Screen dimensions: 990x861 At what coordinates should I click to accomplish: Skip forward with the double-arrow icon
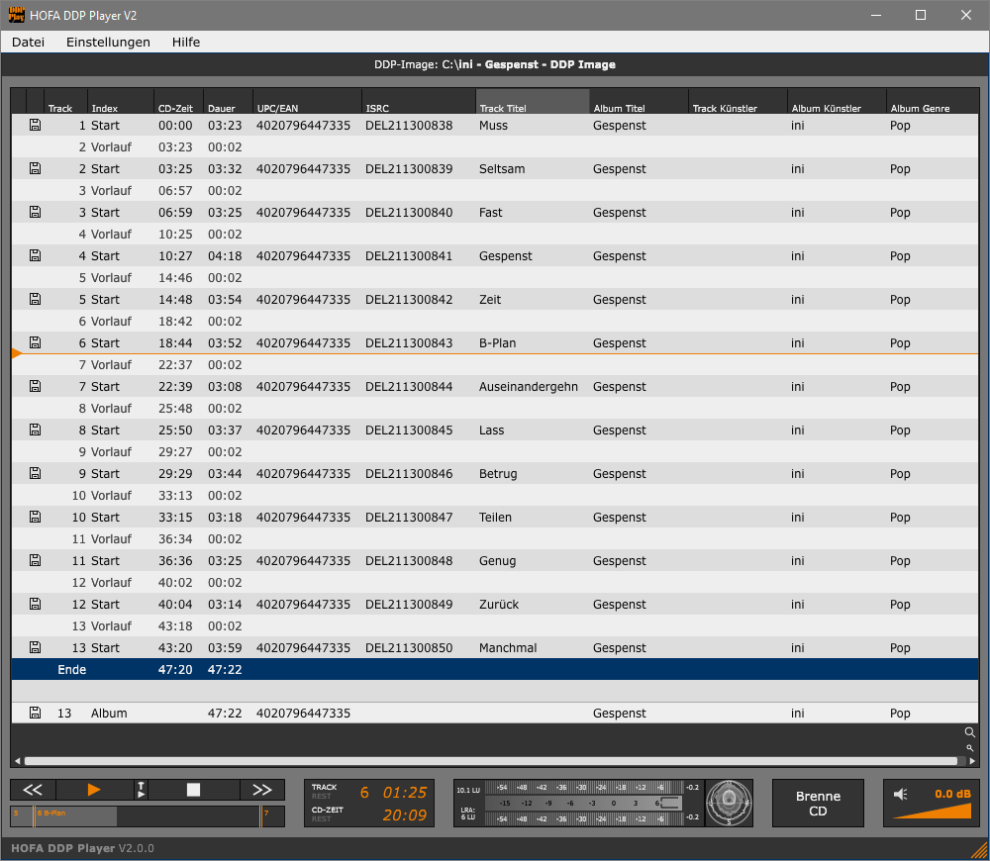pyautogui.click(x=262, y=789)
